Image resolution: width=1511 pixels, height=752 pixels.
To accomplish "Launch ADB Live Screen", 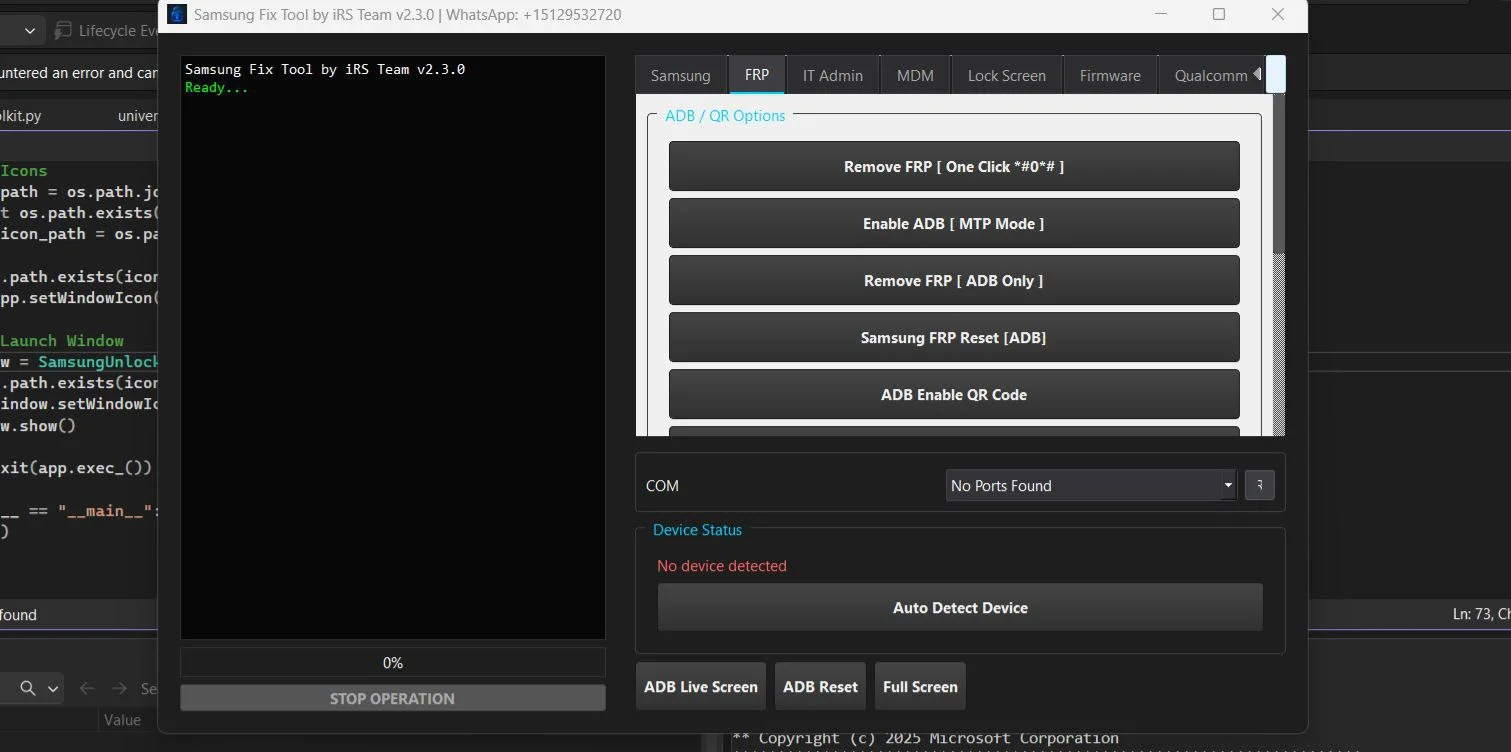I will (x=700, y=686).
